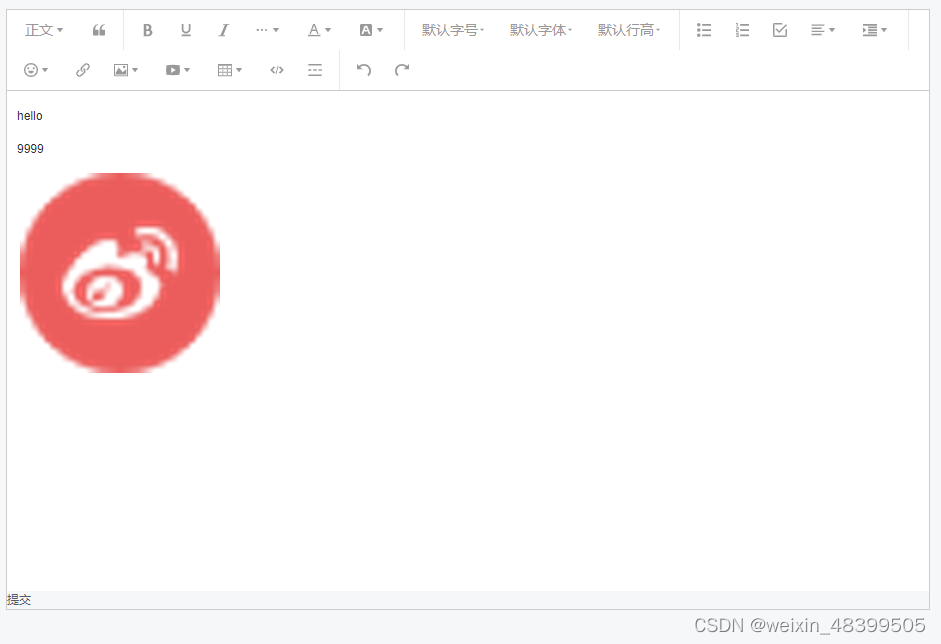Redo the last edit
The width and height of the screenshot is (941, 644).
point(402,70)
